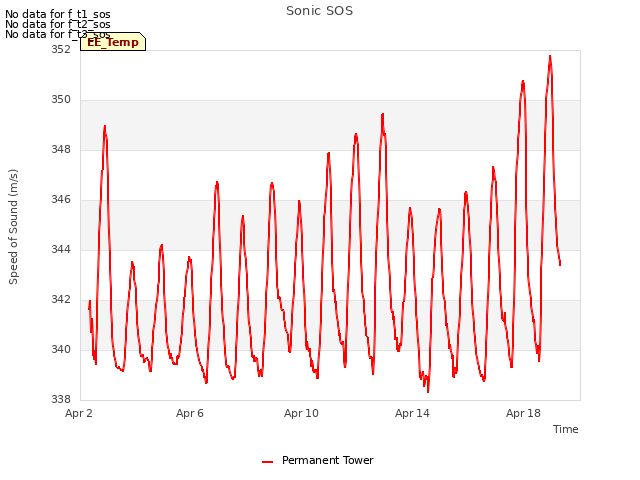Click the Sonic SOS chart title
640x480 pixels.
[x=319, y=11]
